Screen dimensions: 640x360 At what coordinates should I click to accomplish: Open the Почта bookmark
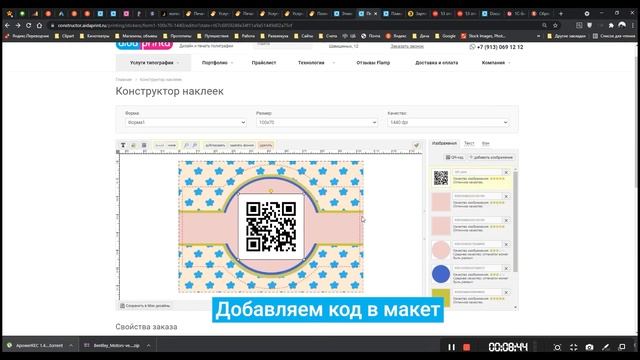click(371, 36)
